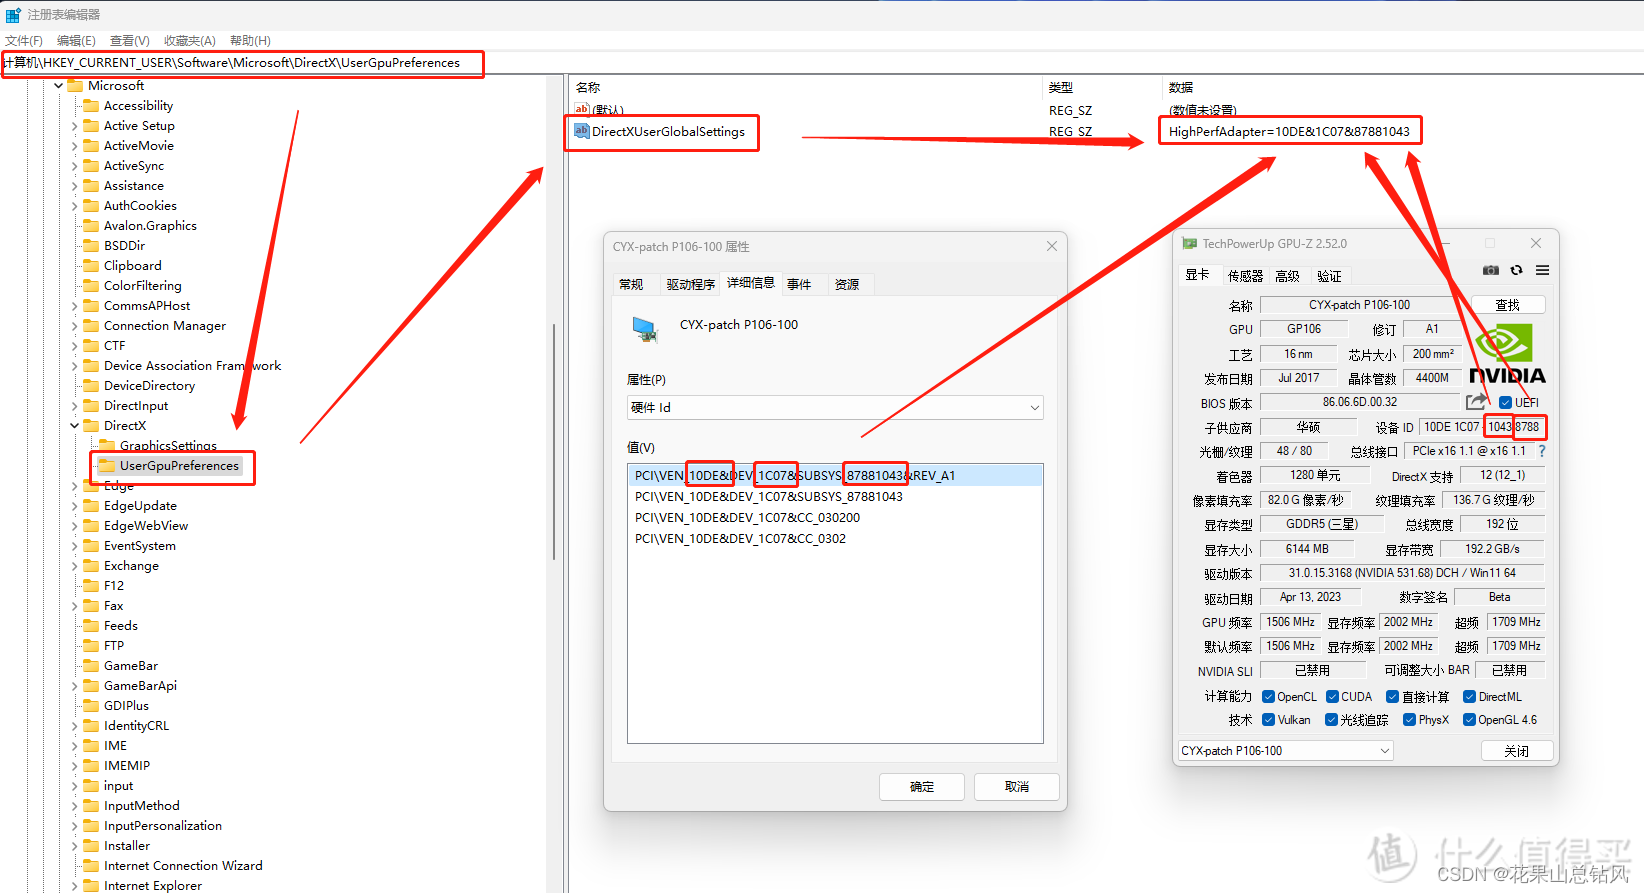Click folder icon of BSDDir key
Screen dimensions: 1644x893
(x=91, y=245)
